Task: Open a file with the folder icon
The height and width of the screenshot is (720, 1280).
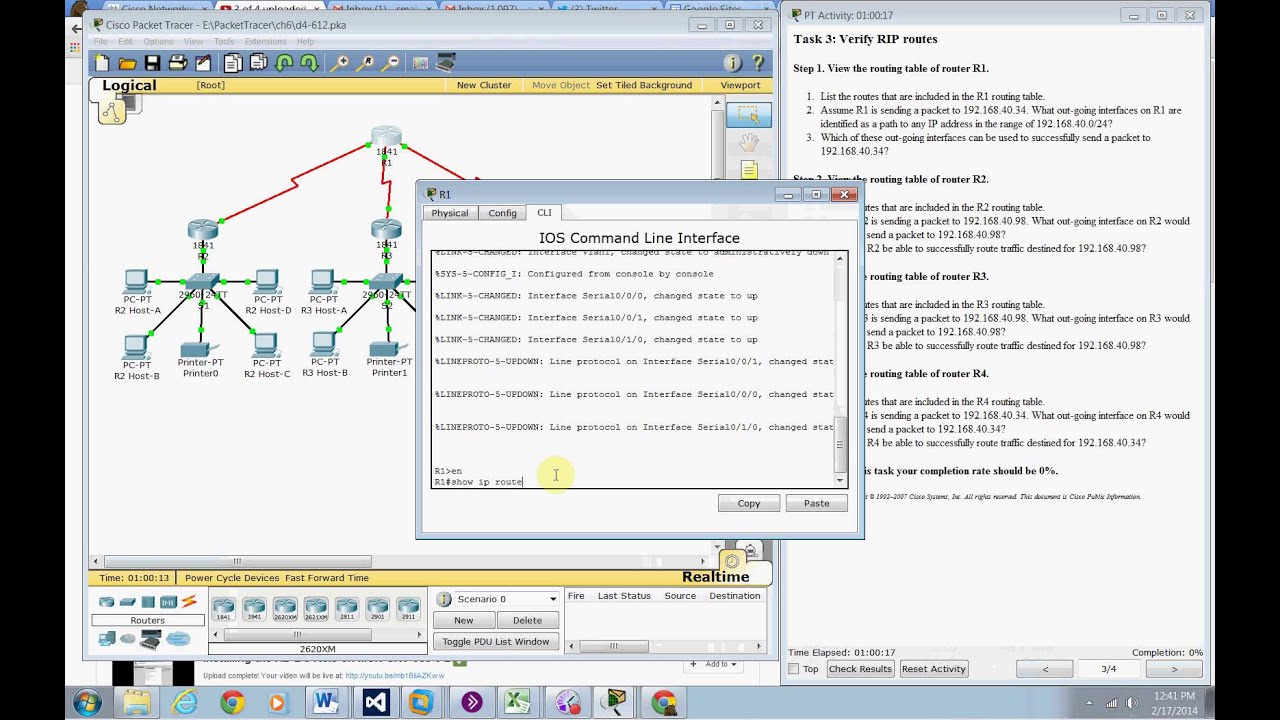Action: (127, 63)
